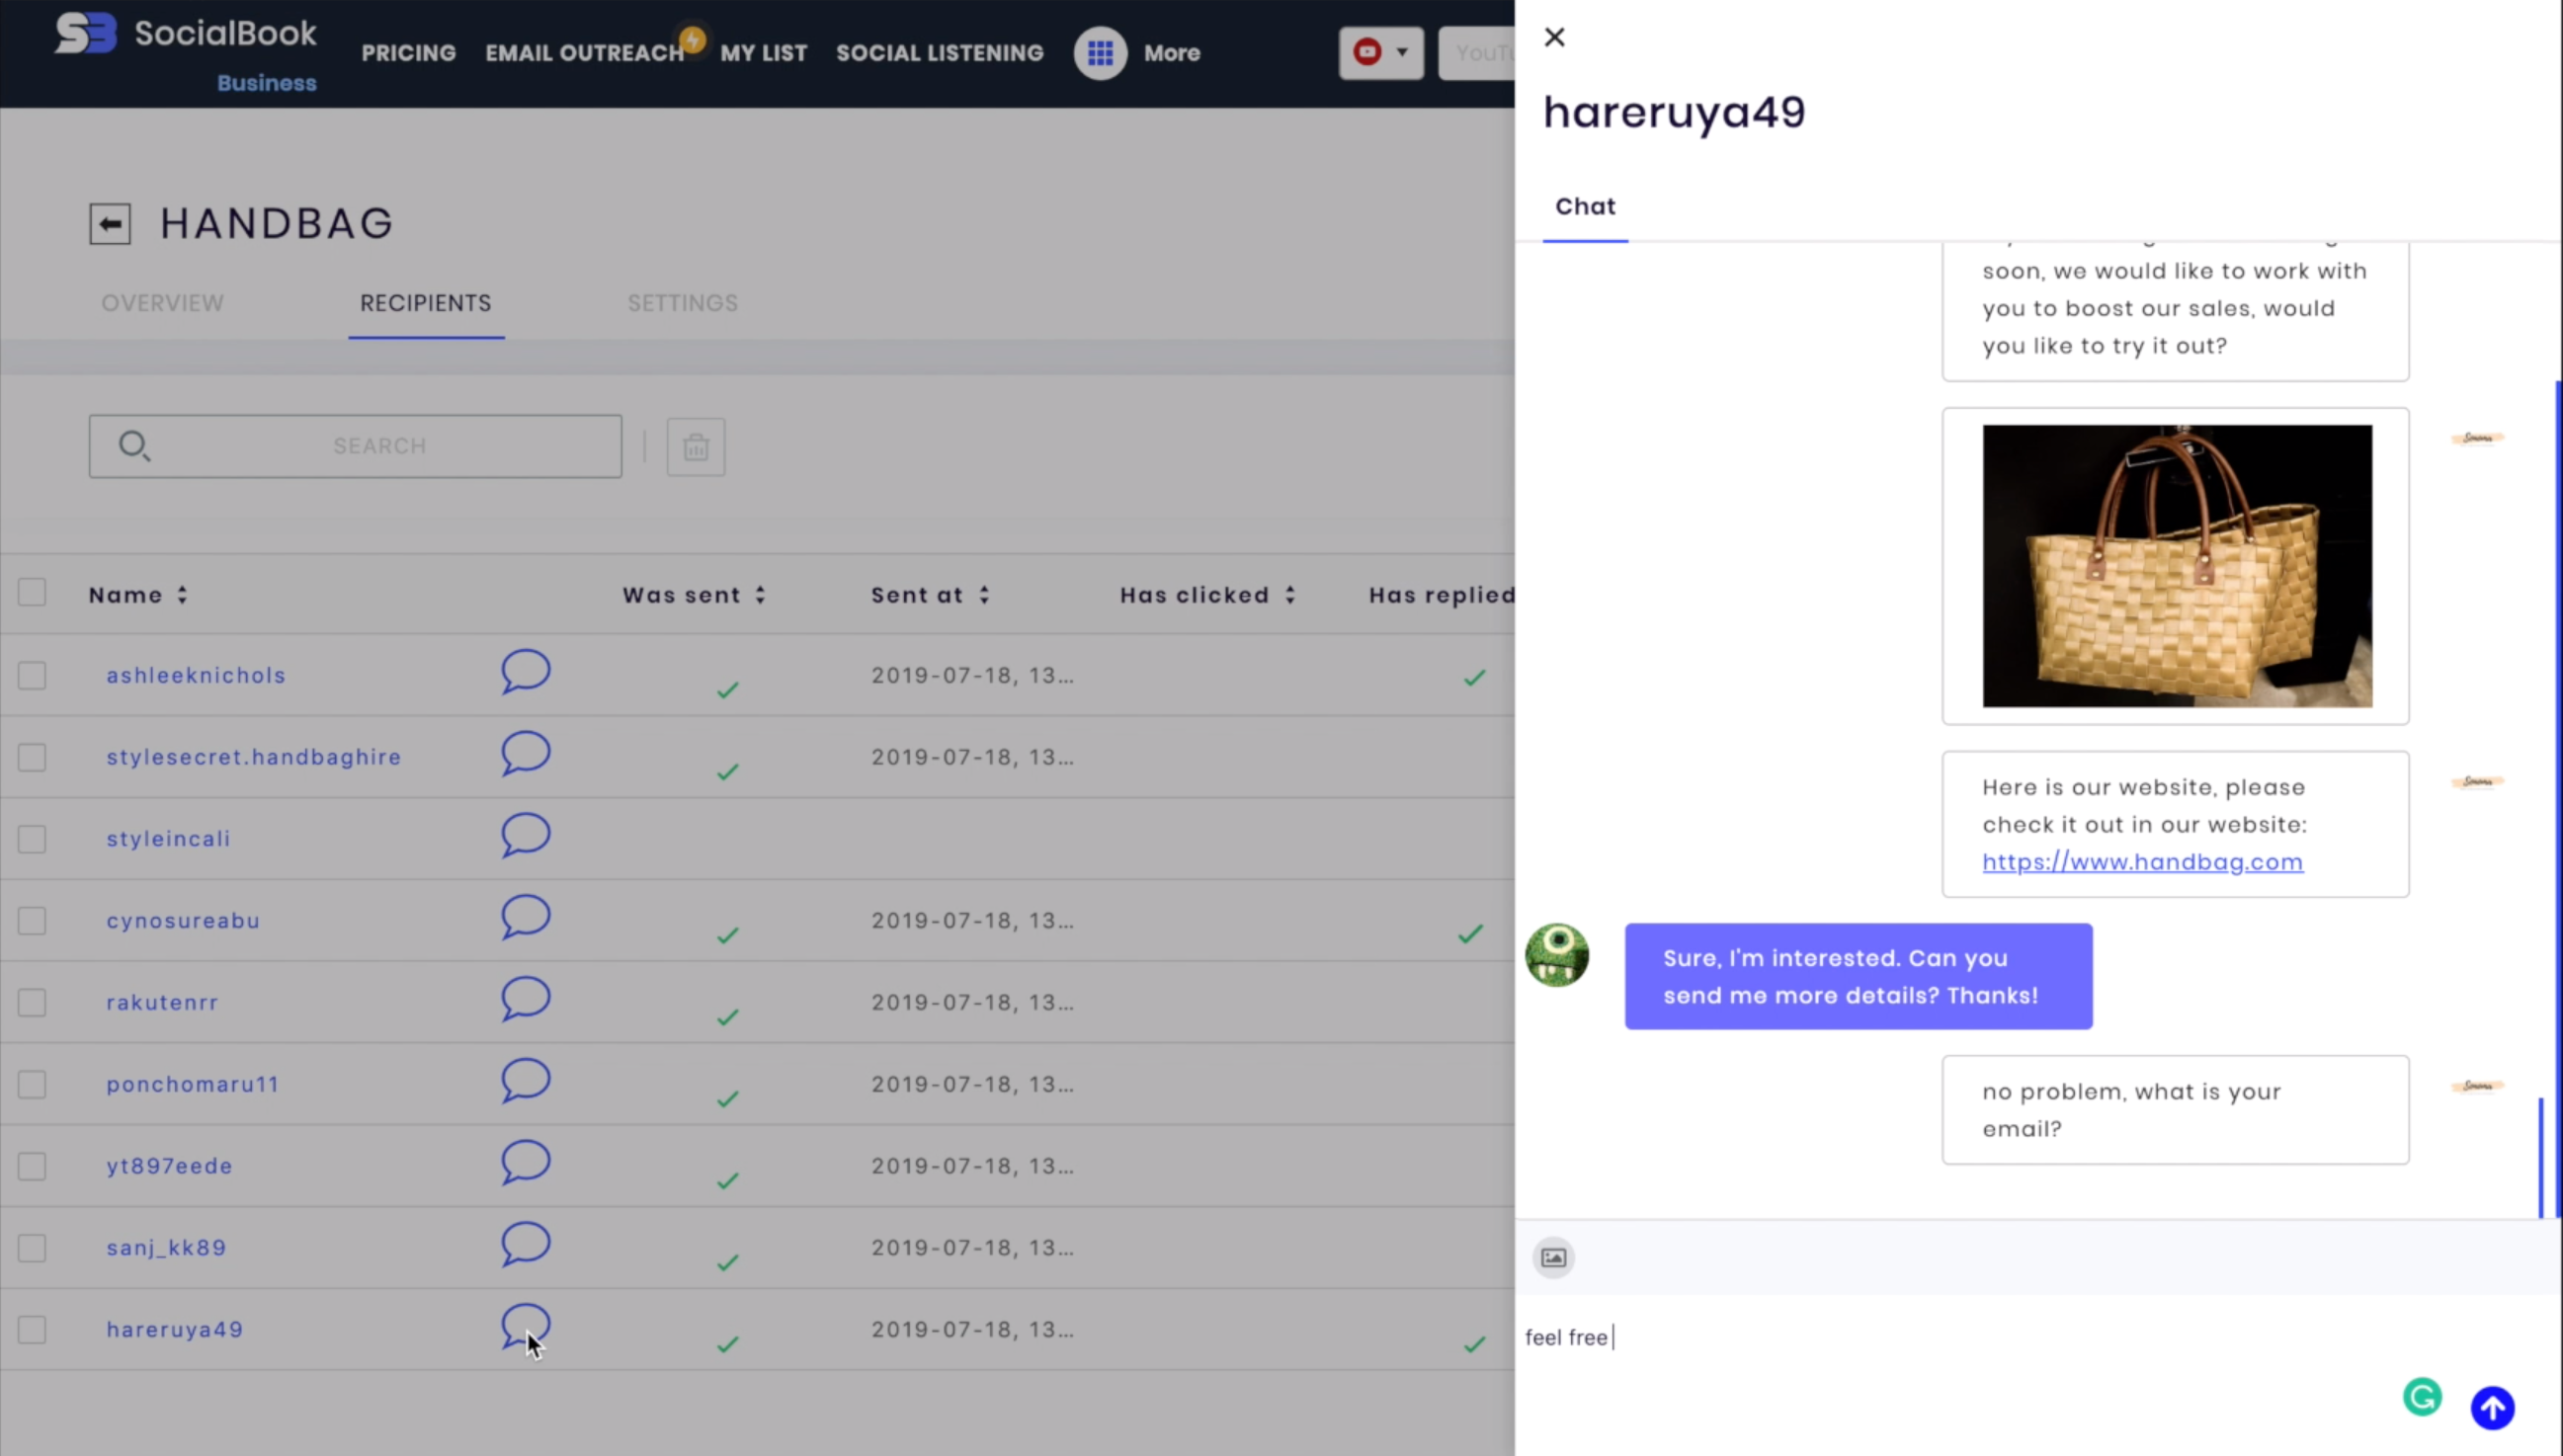This screenshot has height=1456, width=2563.
Task: Send message with blue arrow button
Action: [x=2492, y=1408]
